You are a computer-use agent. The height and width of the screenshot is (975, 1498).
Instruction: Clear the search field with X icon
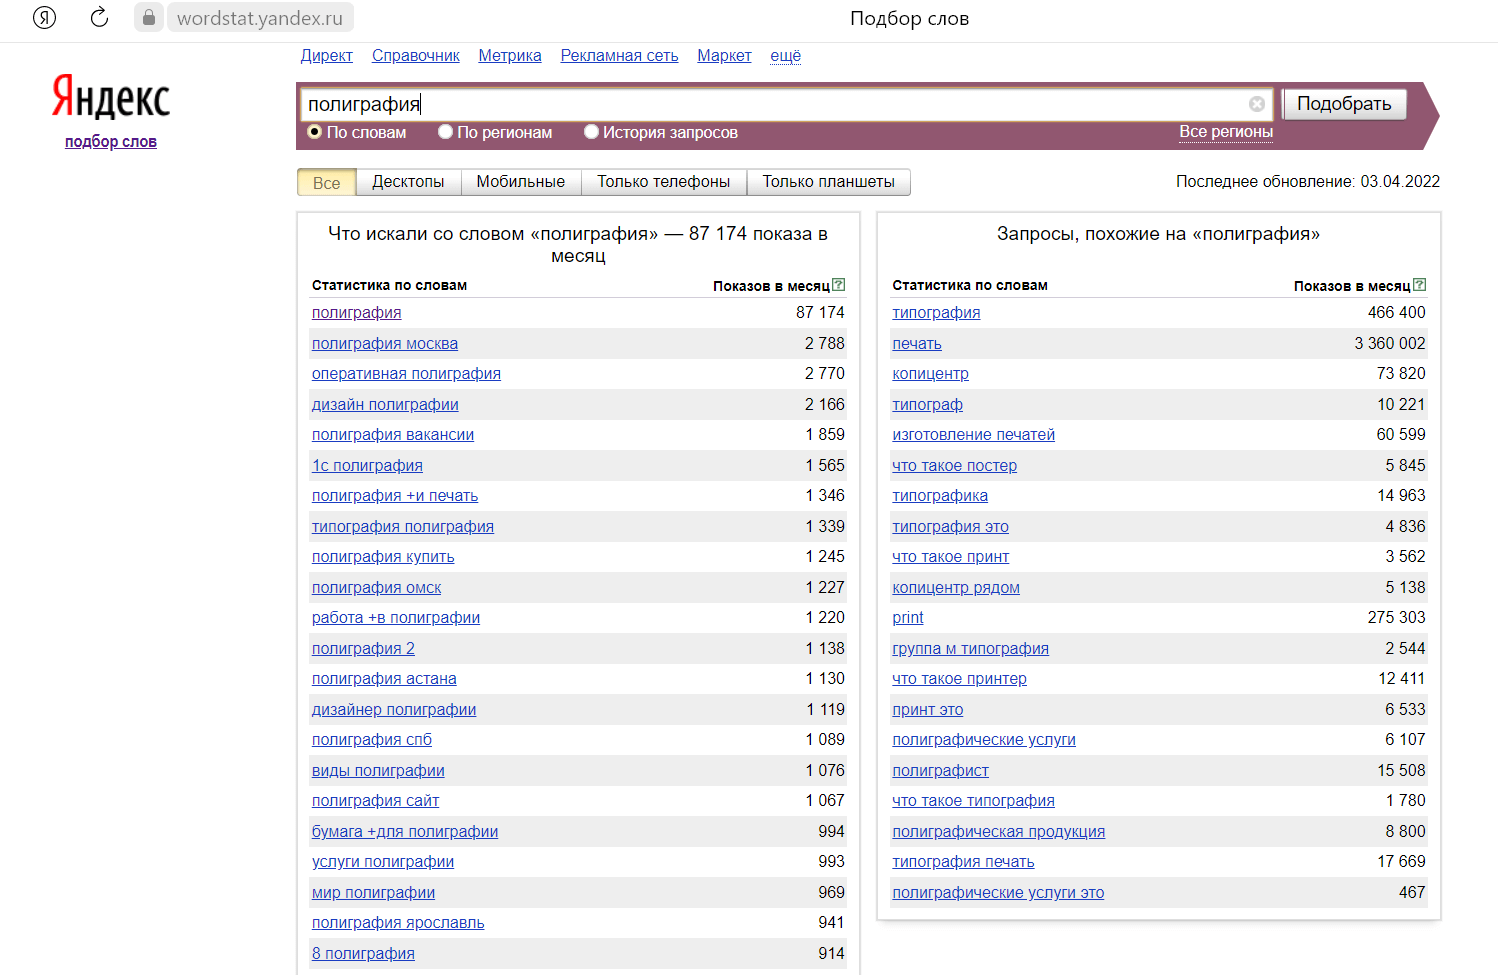point(1257,104)
